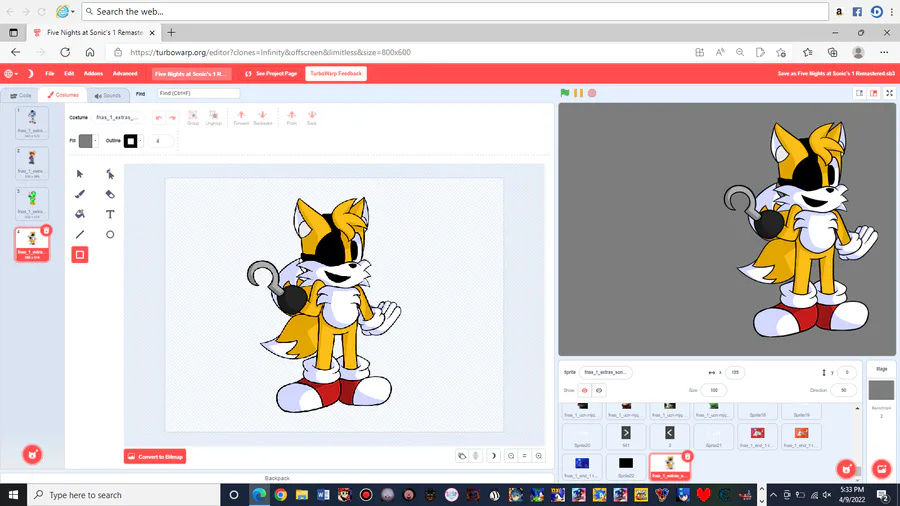
Task: Toggle dark mode moon icon in menu bar
Action: coord(30,73)
